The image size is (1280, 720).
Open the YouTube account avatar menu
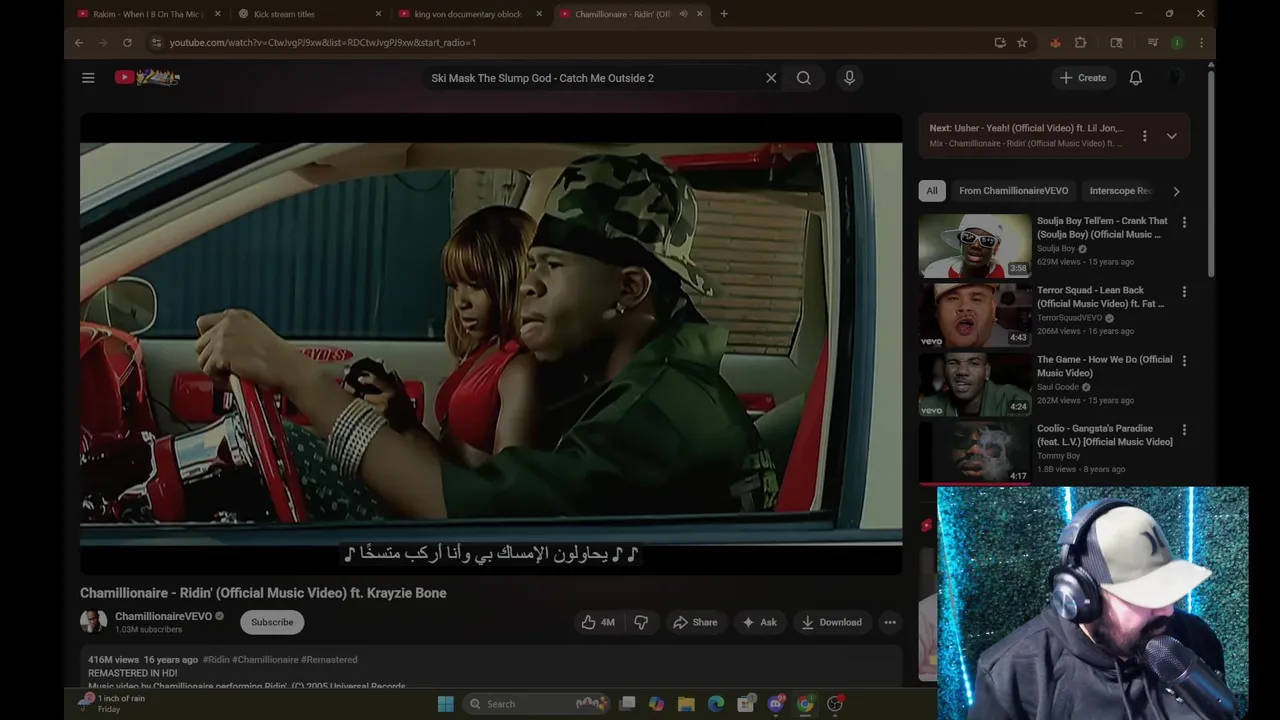1176,78
